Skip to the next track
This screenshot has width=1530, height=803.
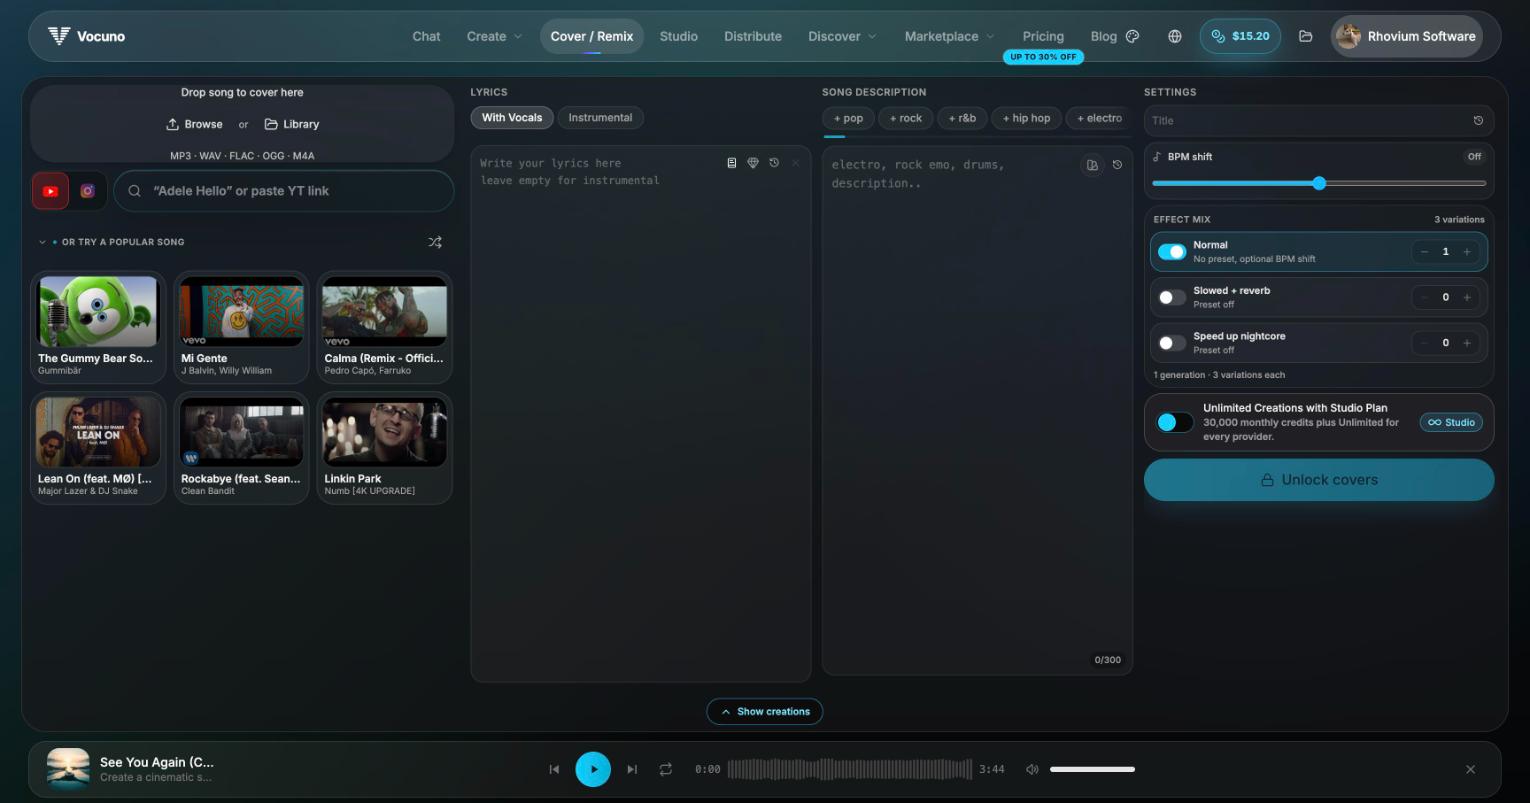(x=632, y=769)
